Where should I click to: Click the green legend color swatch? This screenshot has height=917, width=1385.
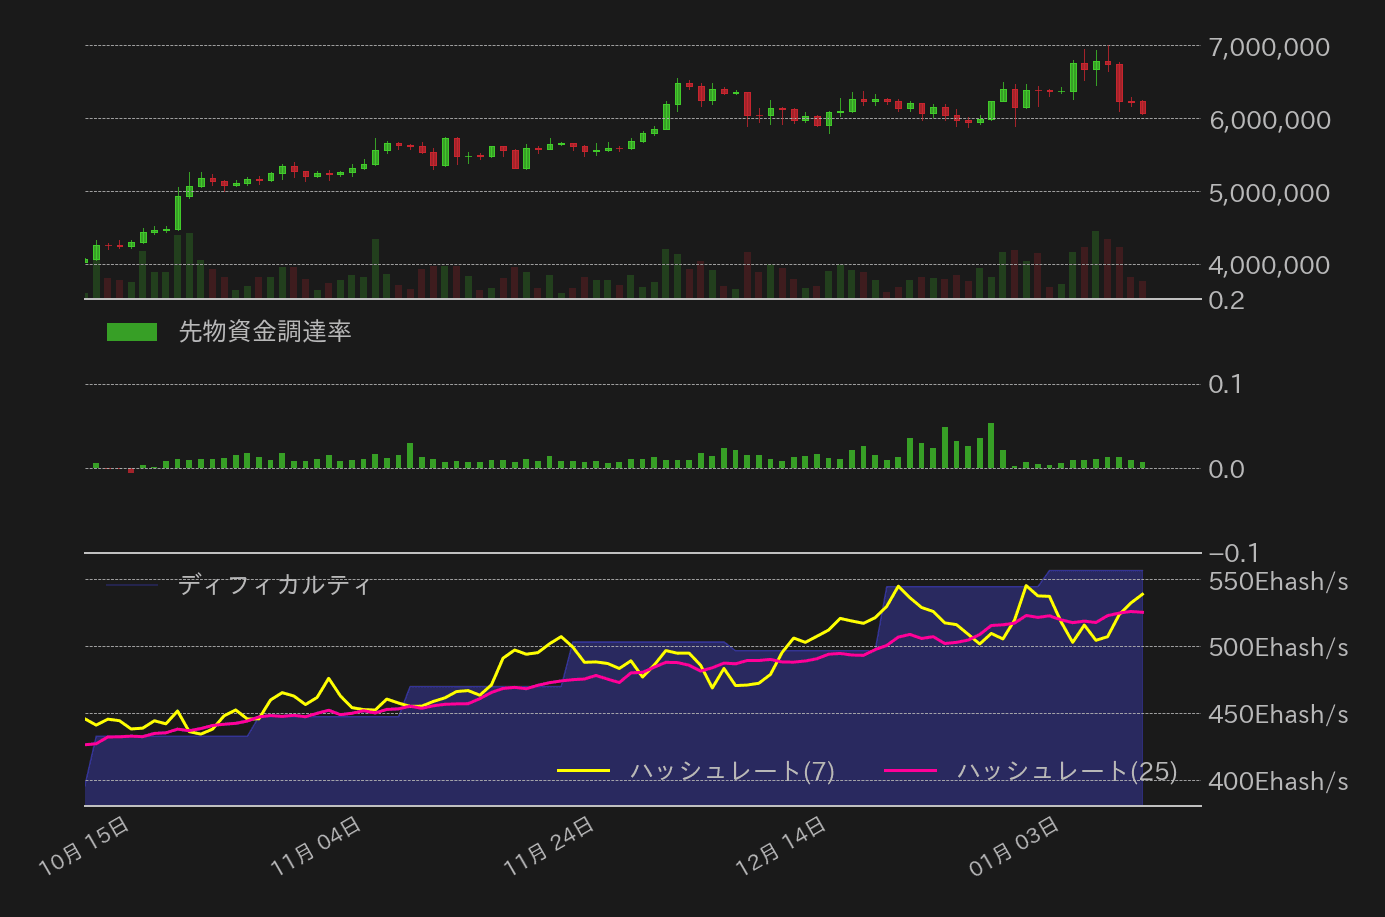(x=131, y=330)
